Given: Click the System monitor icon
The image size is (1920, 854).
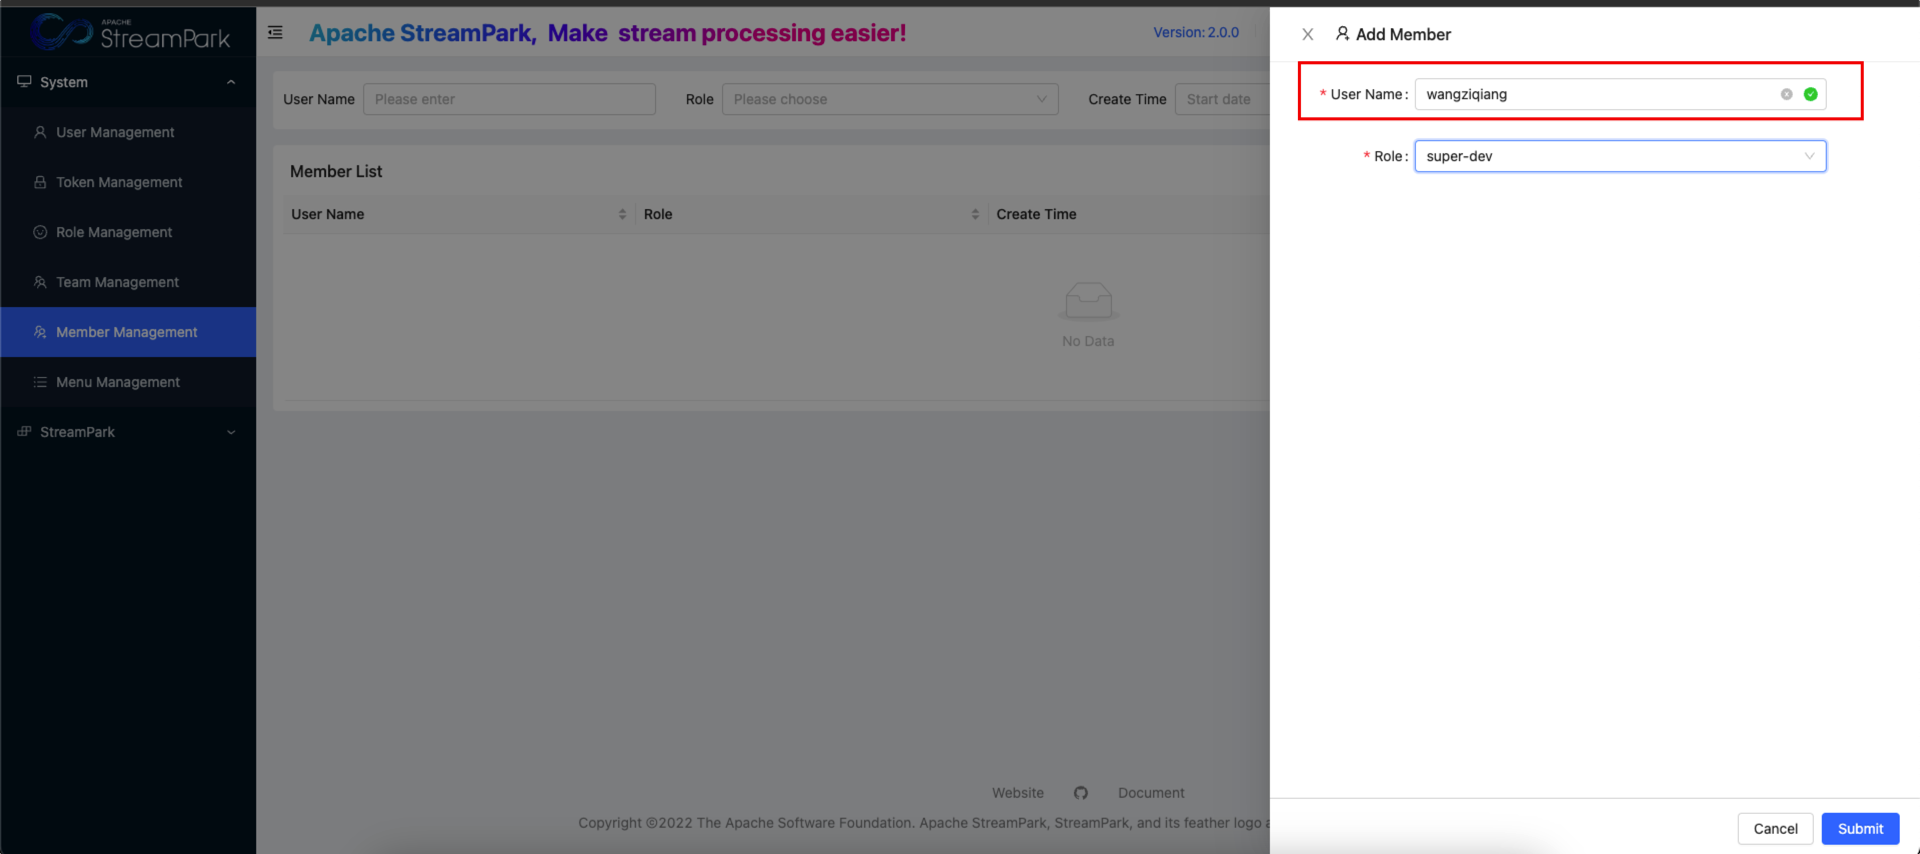Looking at the screenshot, I should point(24,82).
